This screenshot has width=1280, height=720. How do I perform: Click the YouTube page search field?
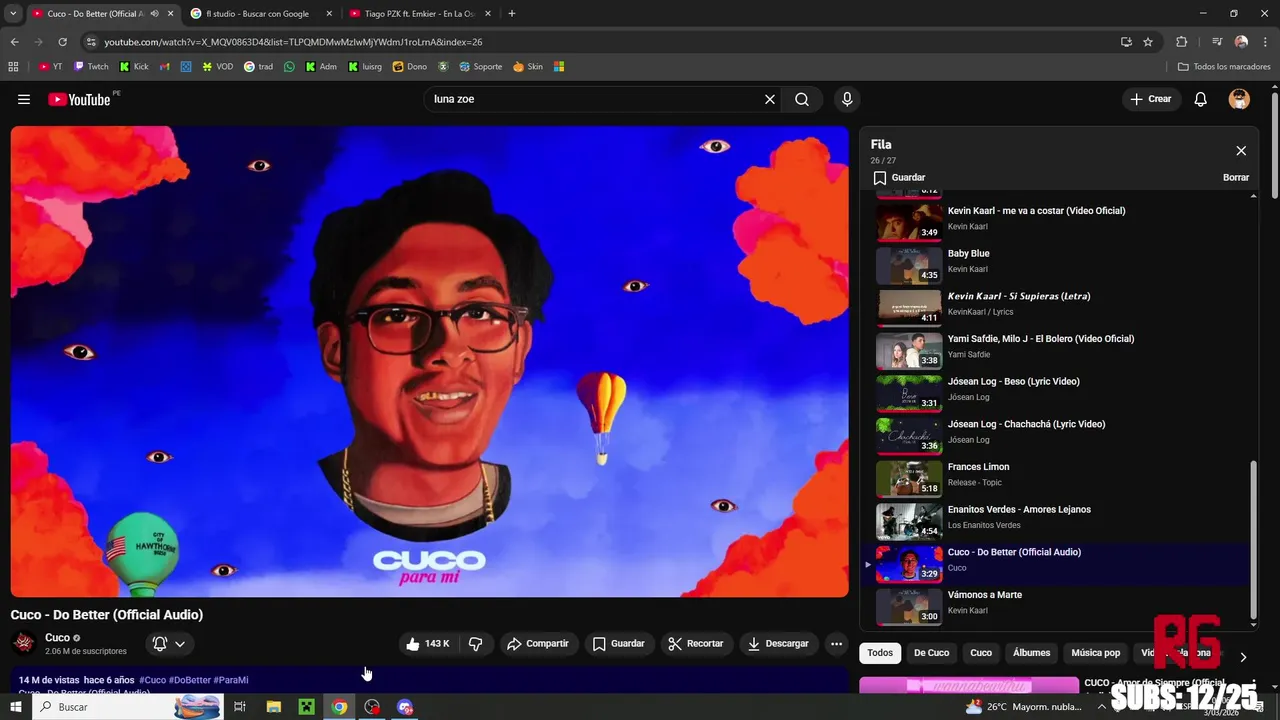[595, 99]
